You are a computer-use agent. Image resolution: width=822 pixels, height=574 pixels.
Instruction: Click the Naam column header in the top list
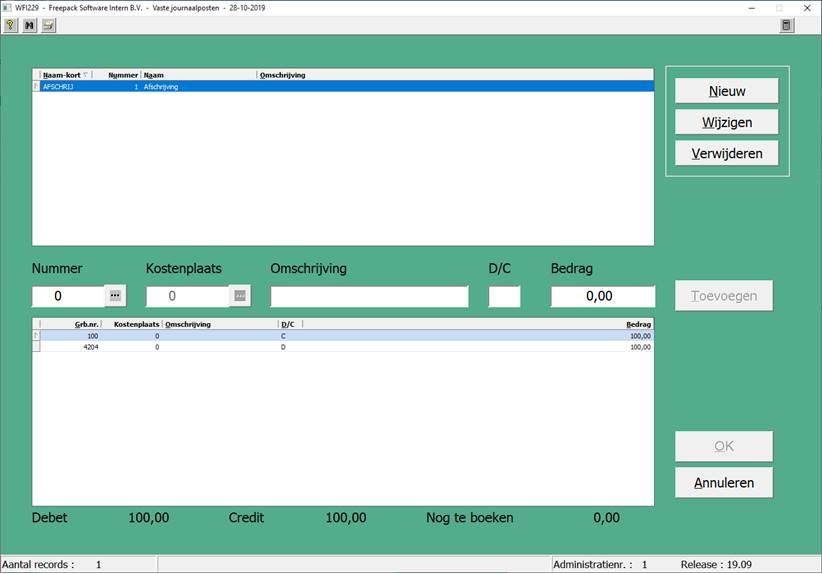tap(199, 75)
